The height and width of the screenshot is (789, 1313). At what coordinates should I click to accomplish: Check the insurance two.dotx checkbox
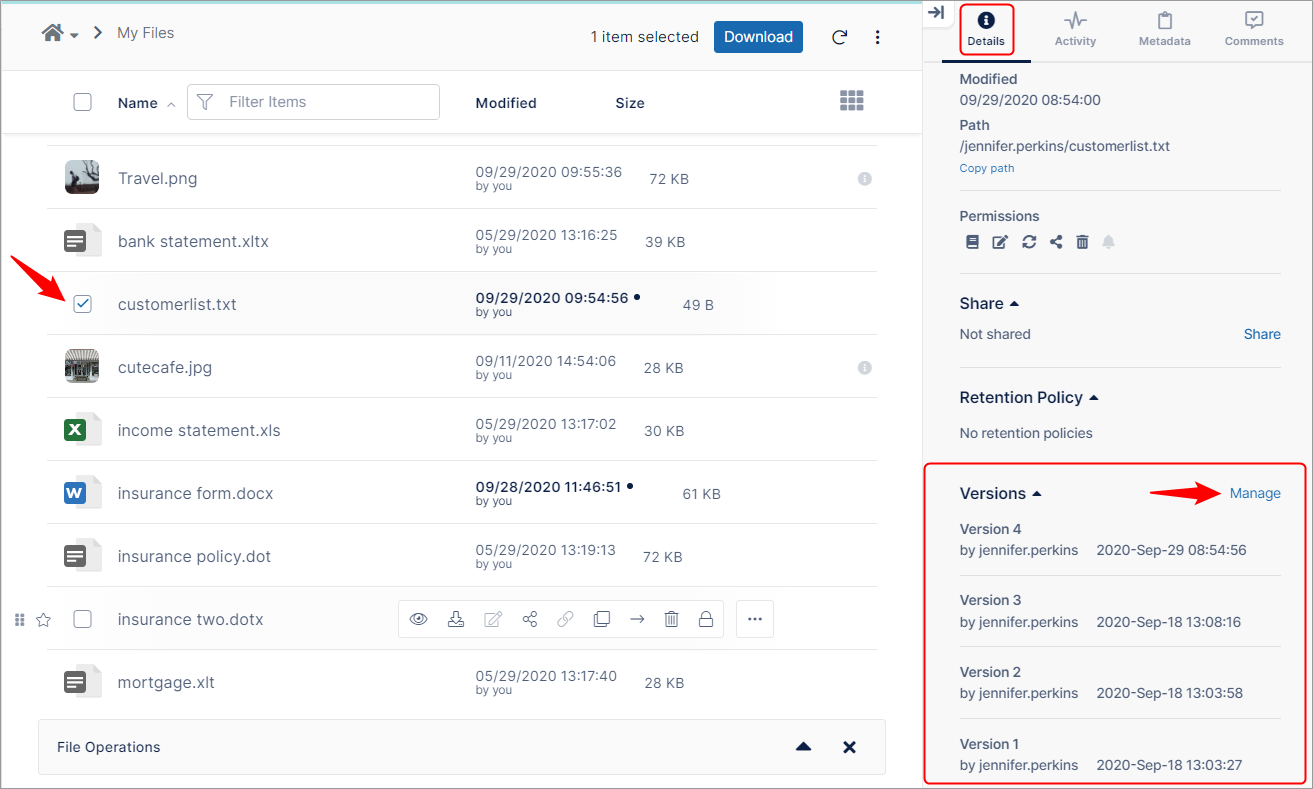tap(83, 620)
